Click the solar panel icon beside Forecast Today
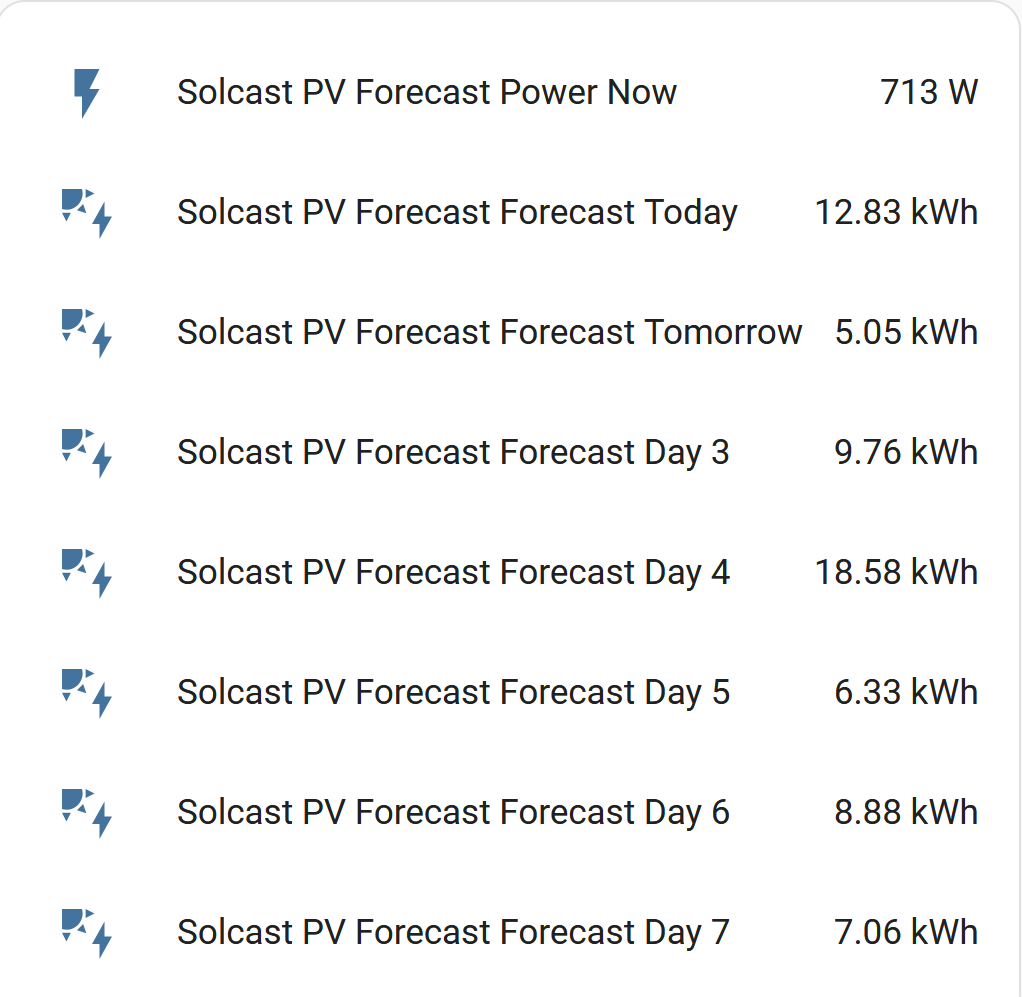Image resolution: width=1022 pixels, height=997 pixels. click(x=87, y=213)
